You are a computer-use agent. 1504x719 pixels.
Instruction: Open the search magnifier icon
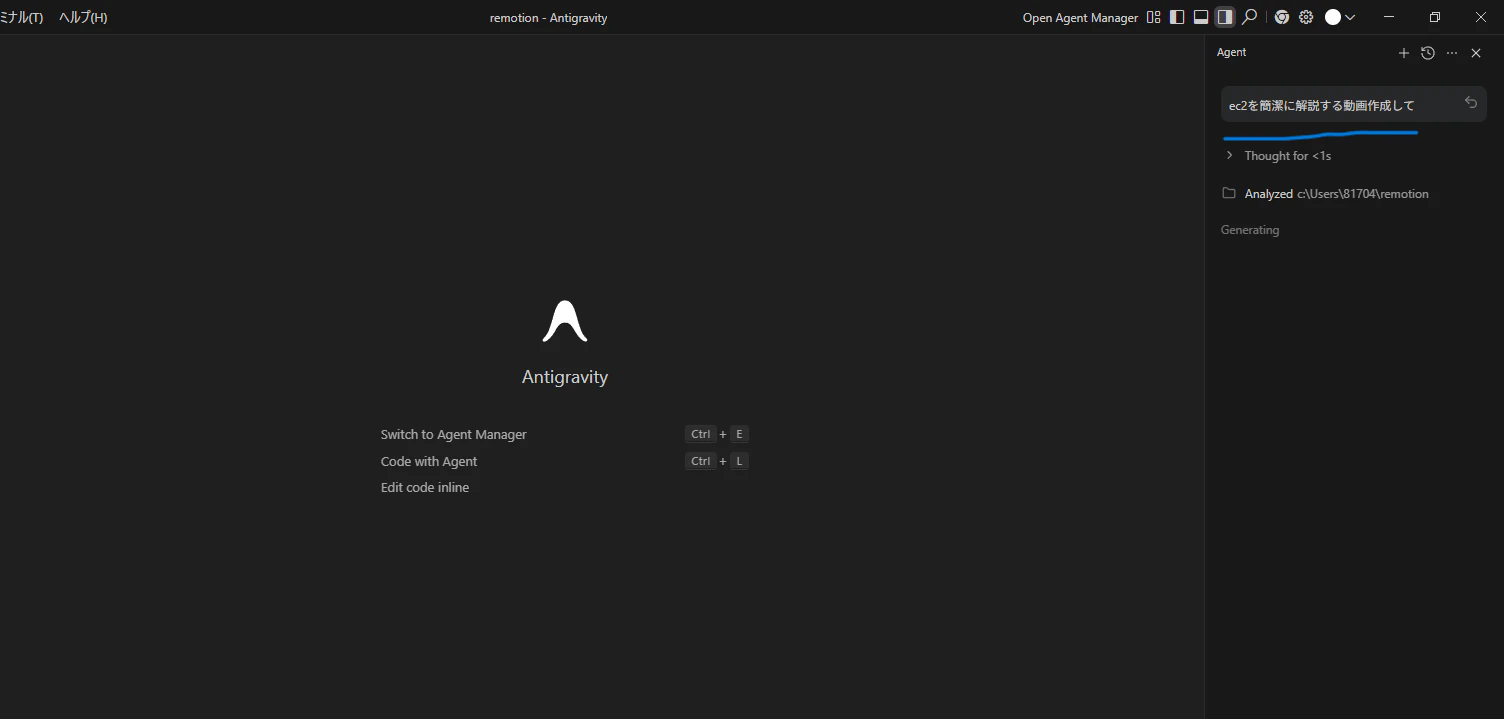[x=1249, y=17]
